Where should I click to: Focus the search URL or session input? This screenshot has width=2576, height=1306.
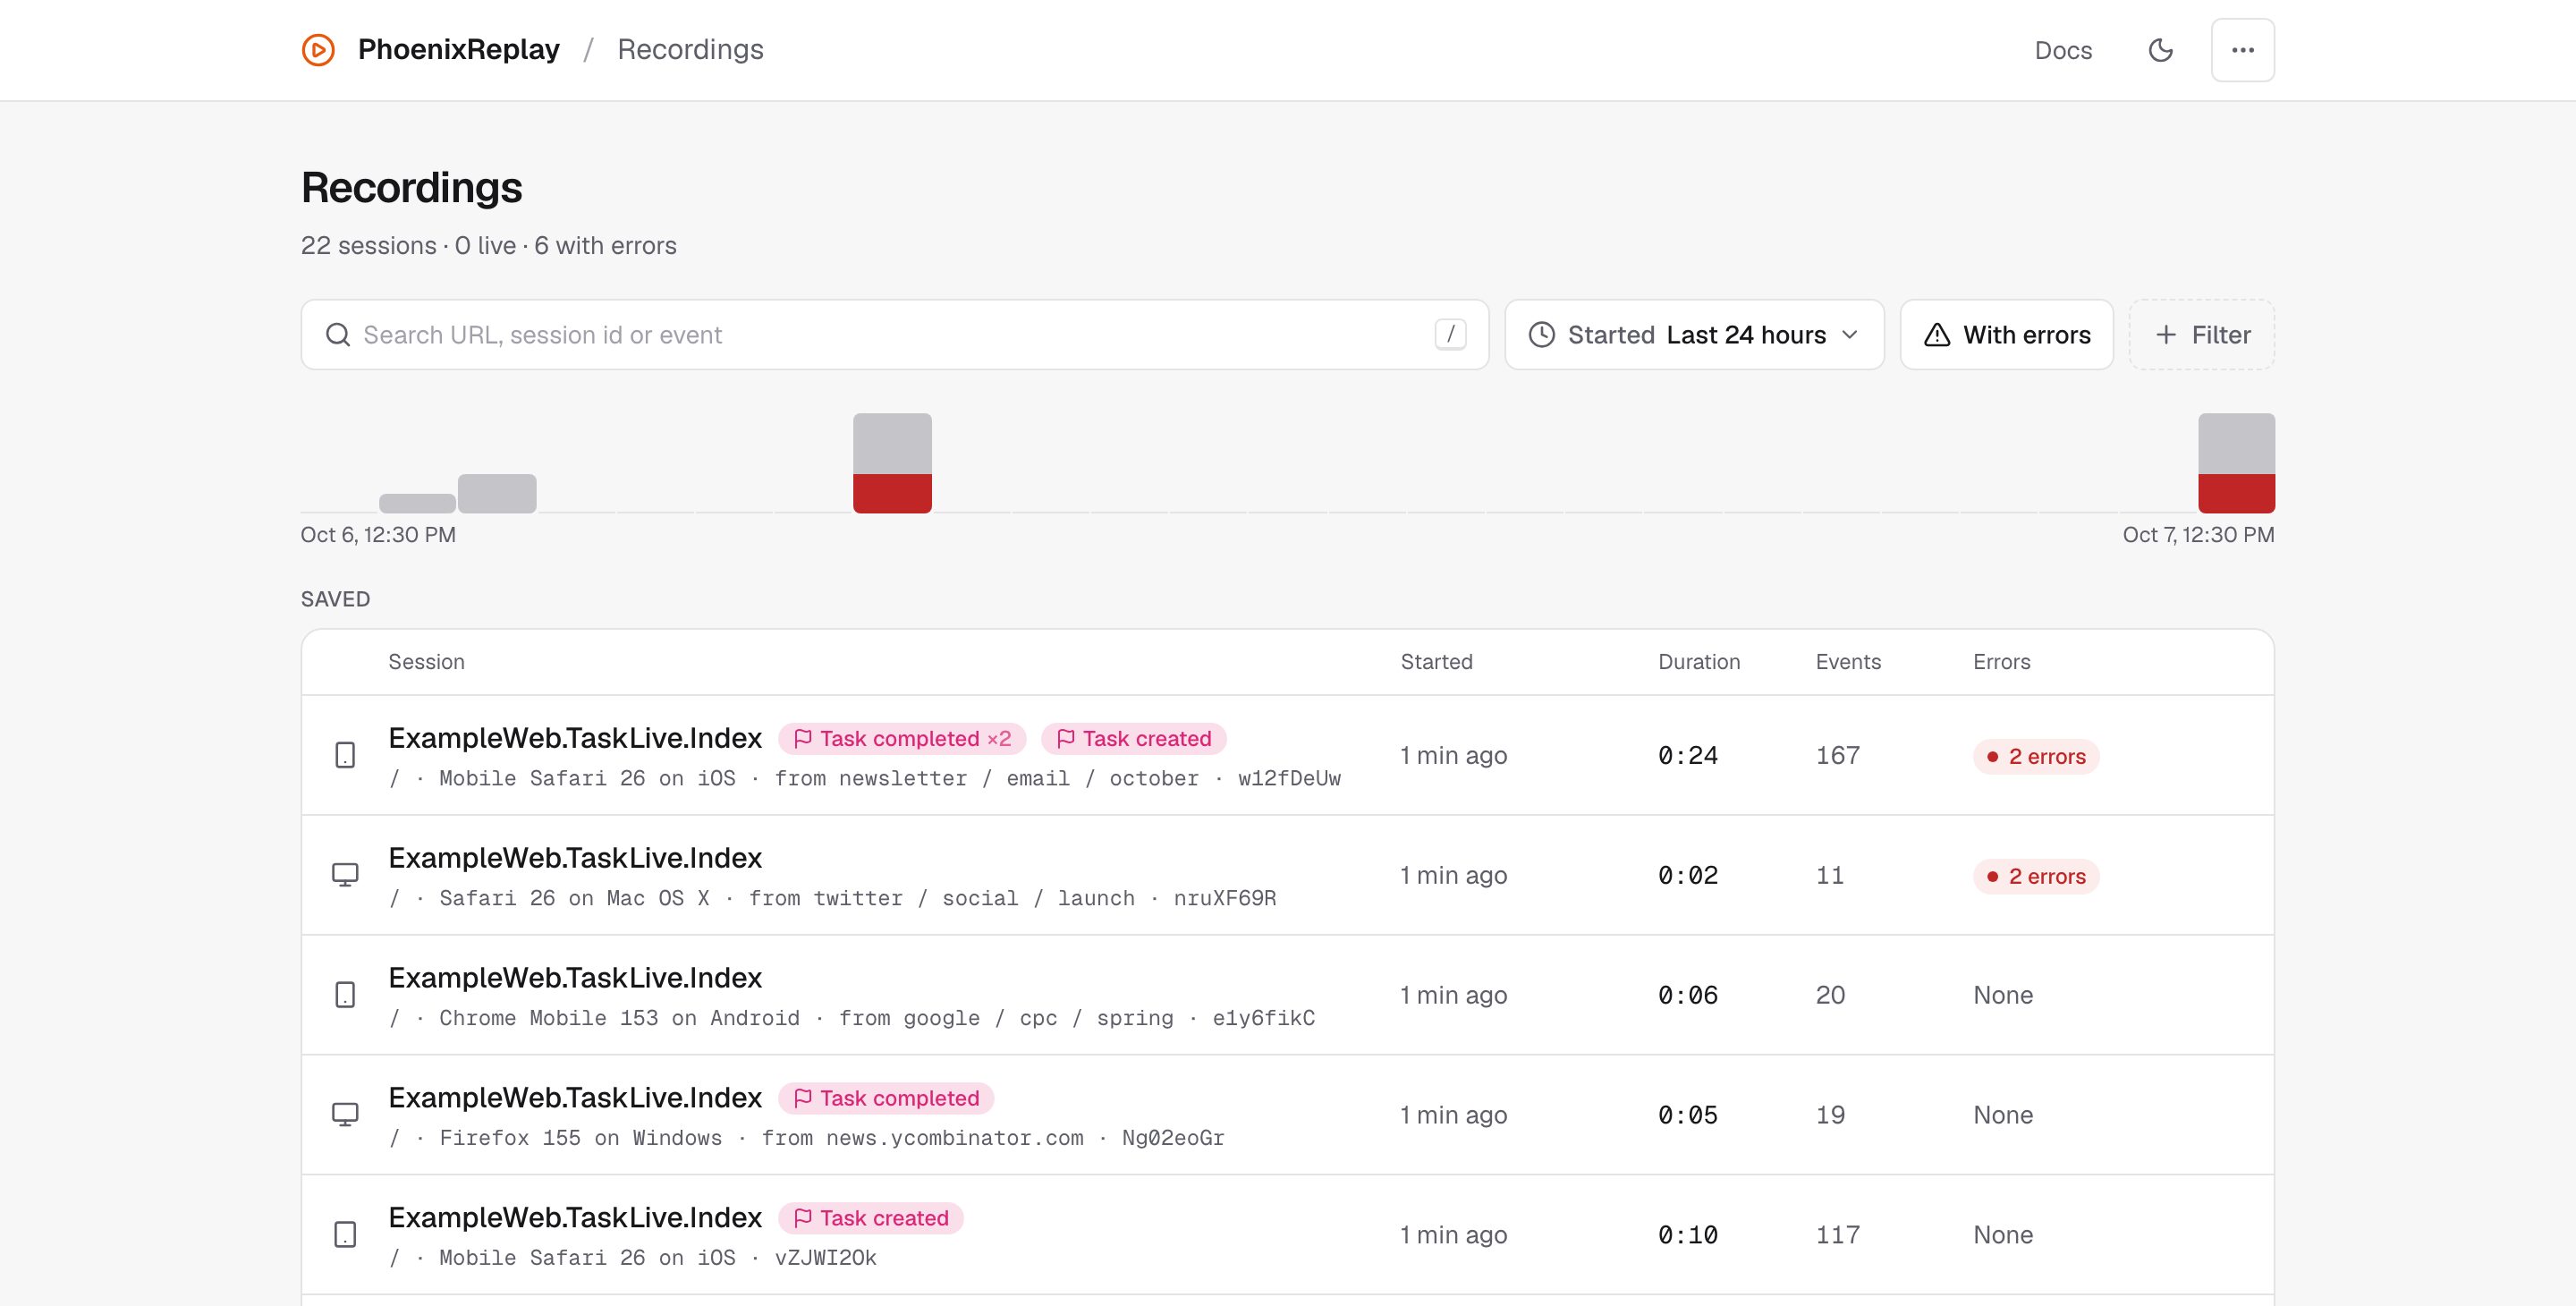(895, 335)
